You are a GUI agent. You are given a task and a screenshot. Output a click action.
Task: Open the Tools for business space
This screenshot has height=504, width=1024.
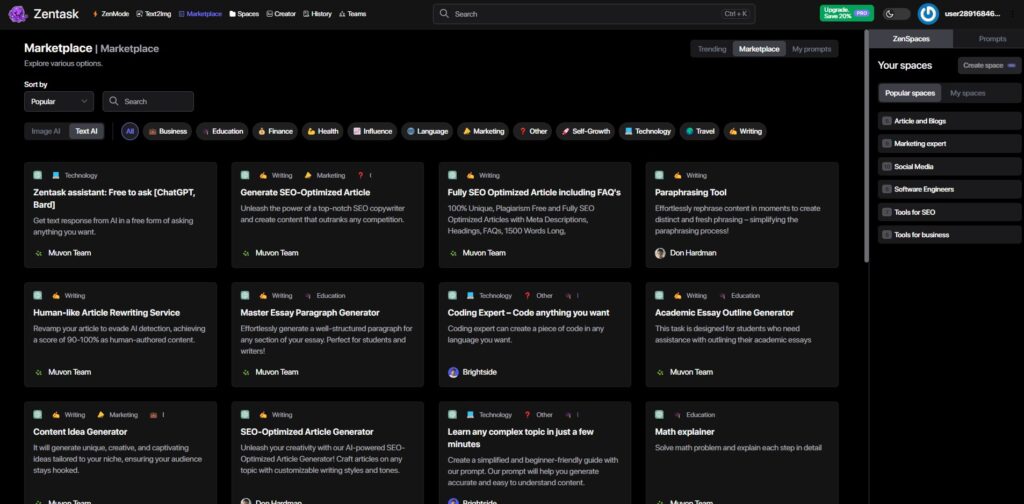click(x=950, y=234)
